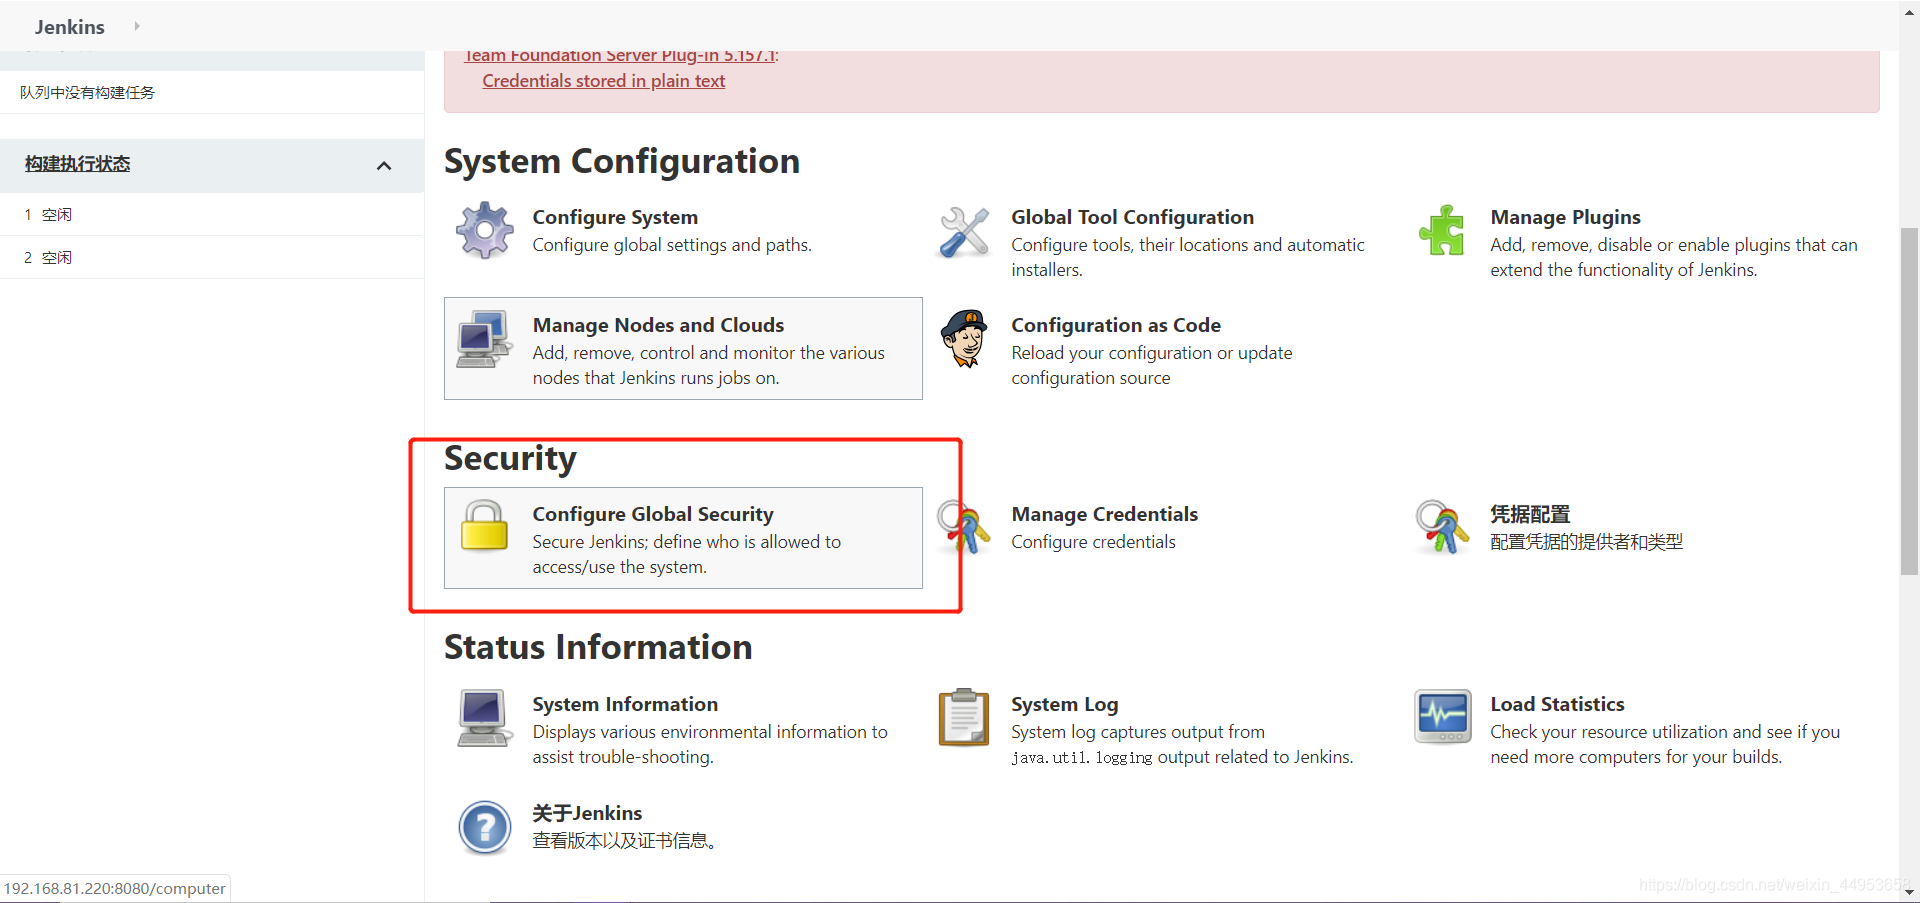Click 'Configure credentials' description text
The height and width of the screenshot is (903, 1920).
pyautogui.click(x=1093, y=542)
